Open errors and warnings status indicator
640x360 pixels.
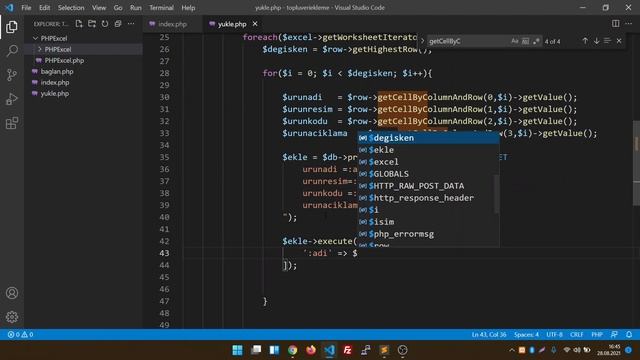20,335
